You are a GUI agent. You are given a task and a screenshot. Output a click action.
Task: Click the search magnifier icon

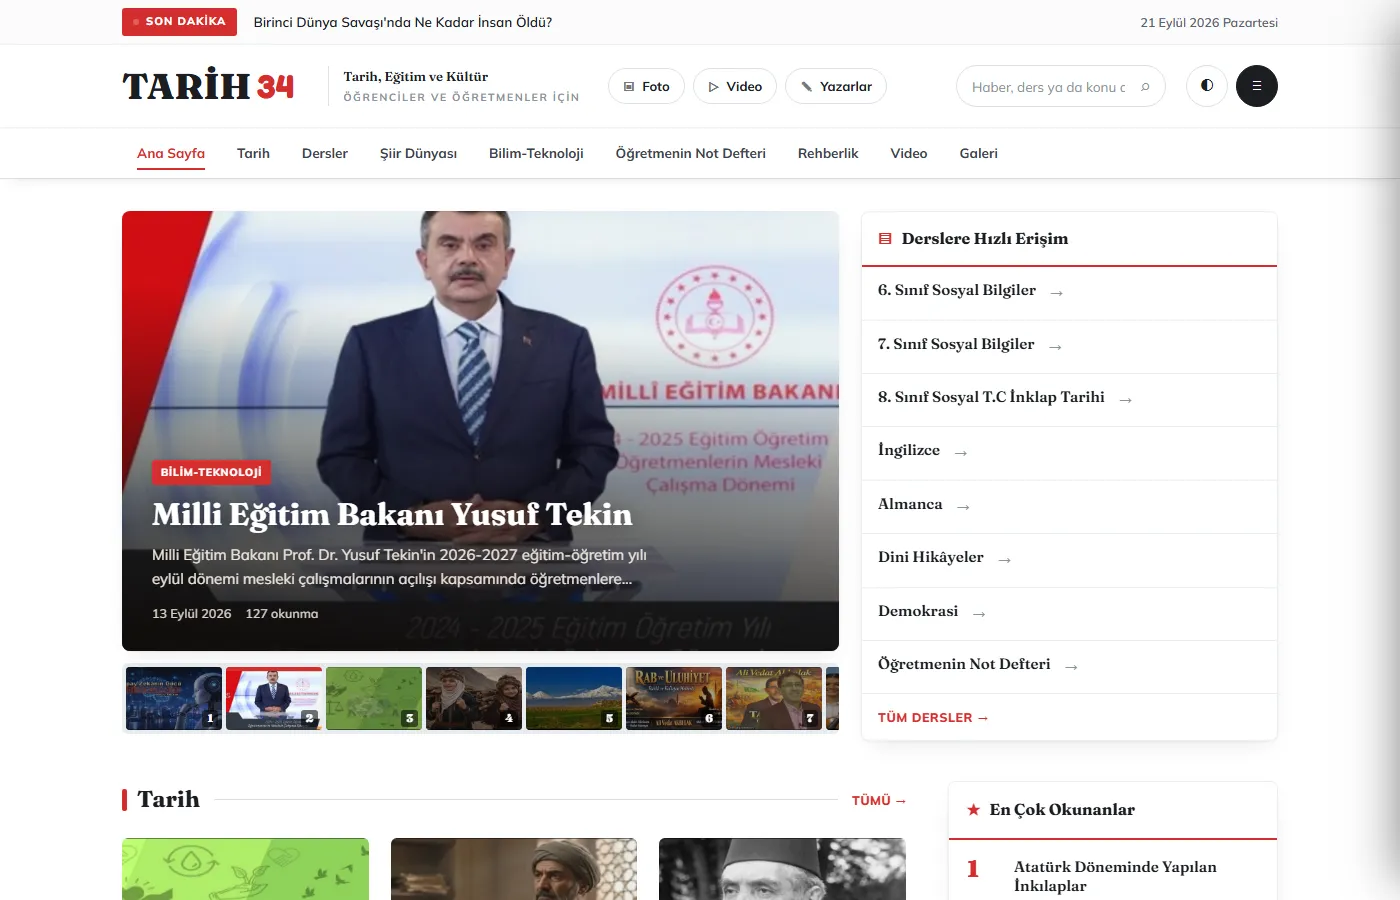[x=1145, y=87]
